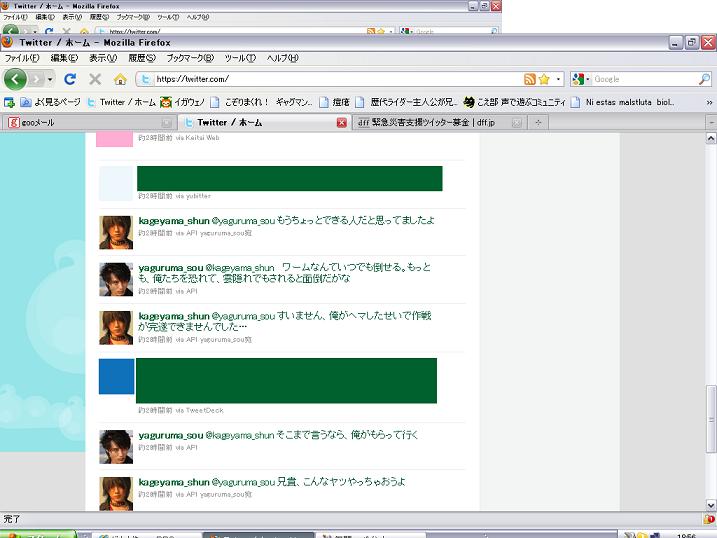This screenshot has height=538, width=717.
Task: Open the 歴代ライダー主人公が兄 bookmark
Action: (x=406, y=102)
